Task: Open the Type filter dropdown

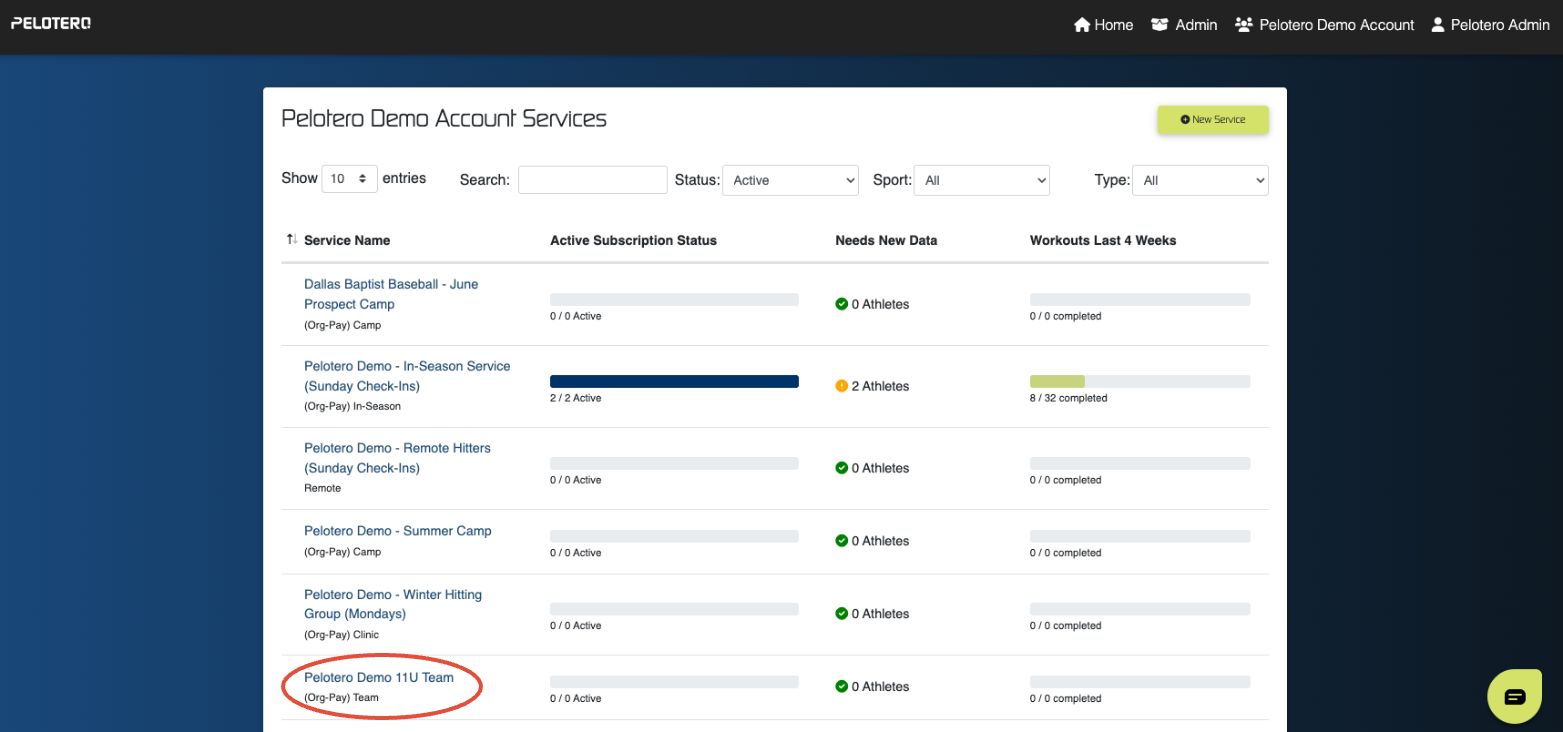Action: [x=1200, y=180]
